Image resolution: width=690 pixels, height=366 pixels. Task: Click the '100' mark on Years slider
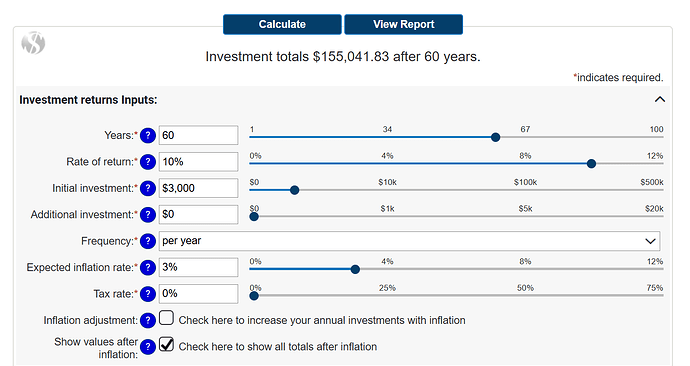click(x=656, y=129)
